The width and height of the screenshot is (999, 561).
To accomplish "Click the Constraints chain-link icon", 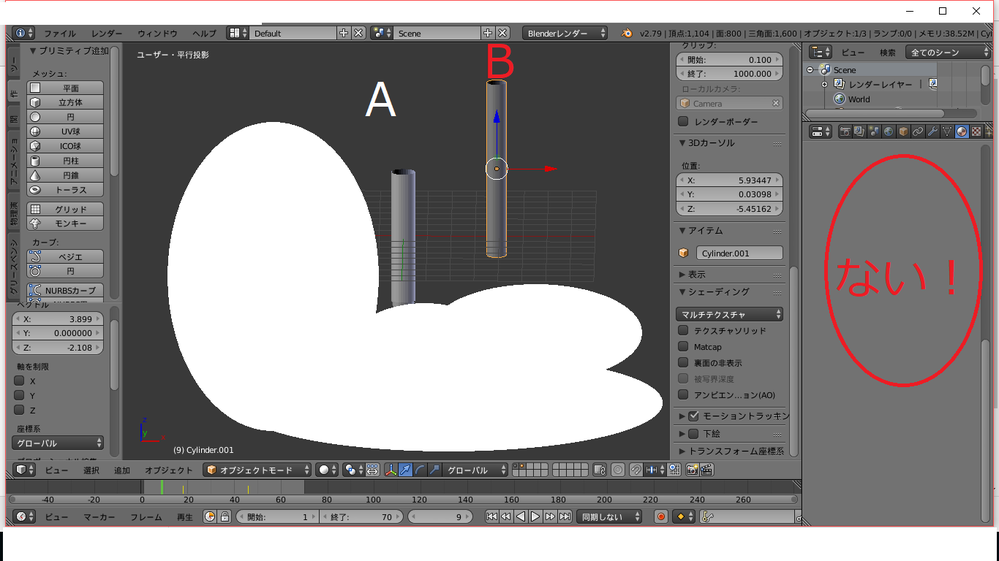I will (918, 131).
